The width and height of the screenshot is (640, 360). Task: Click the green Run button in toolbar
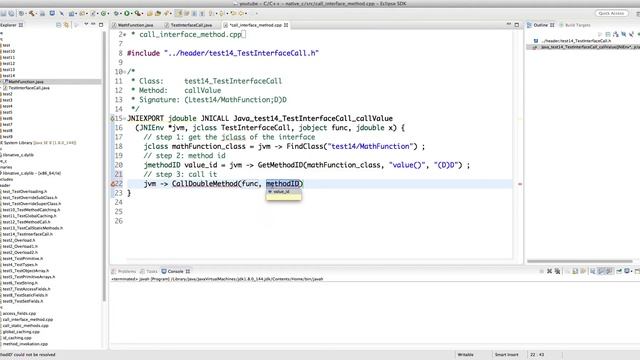click(x=127, y=13)
